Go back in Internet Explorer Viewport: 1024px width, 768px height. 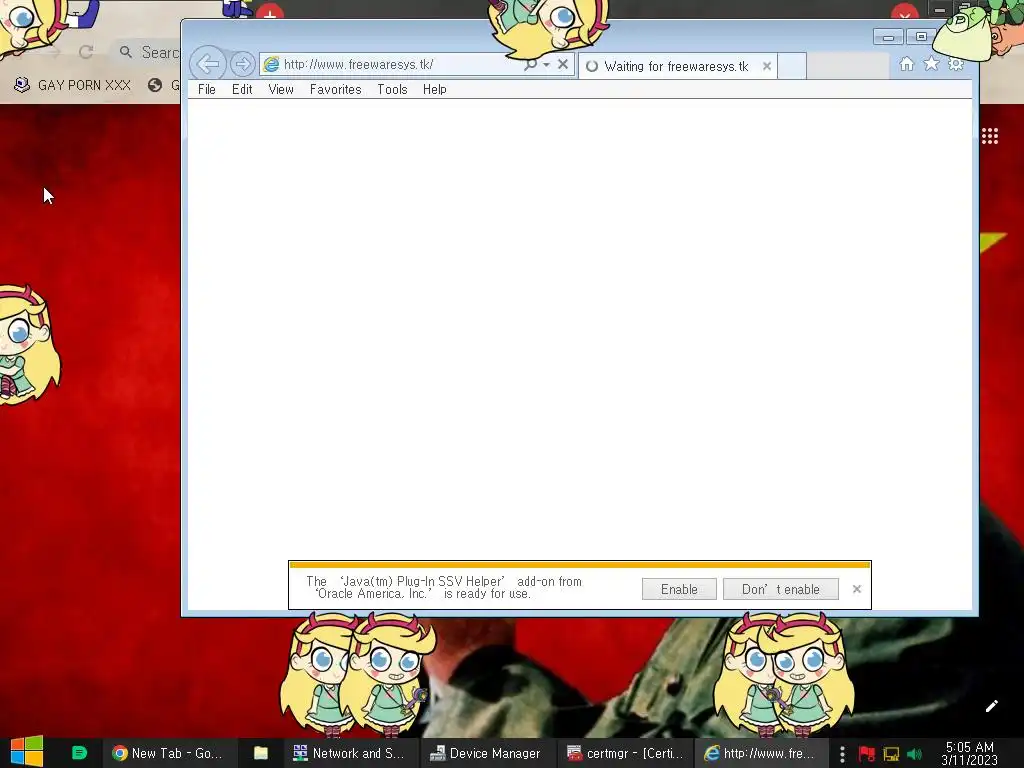(x=208, y=64)
